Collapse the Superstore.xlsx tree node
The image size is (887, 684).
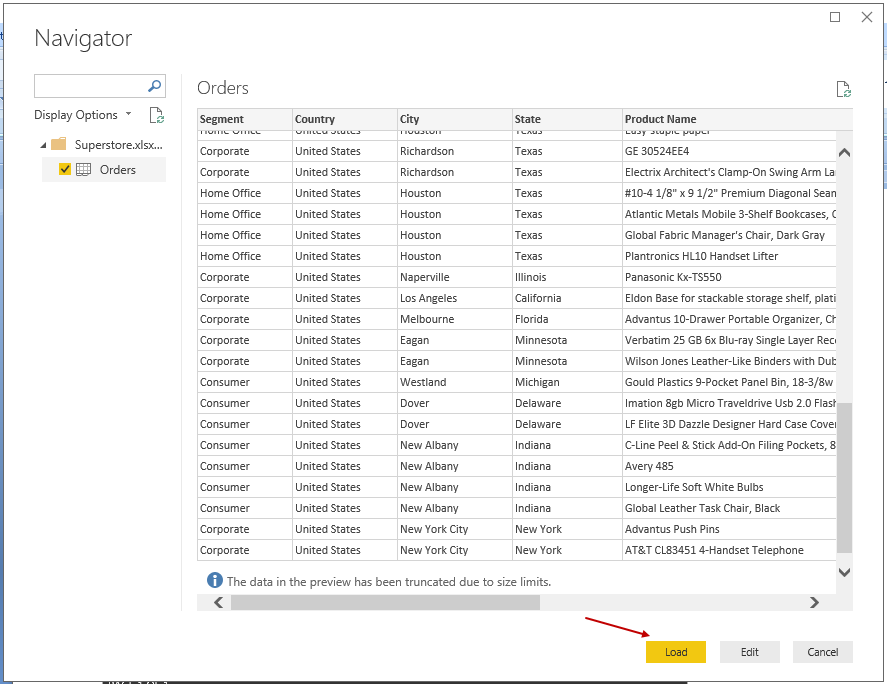tap(43, 144)
